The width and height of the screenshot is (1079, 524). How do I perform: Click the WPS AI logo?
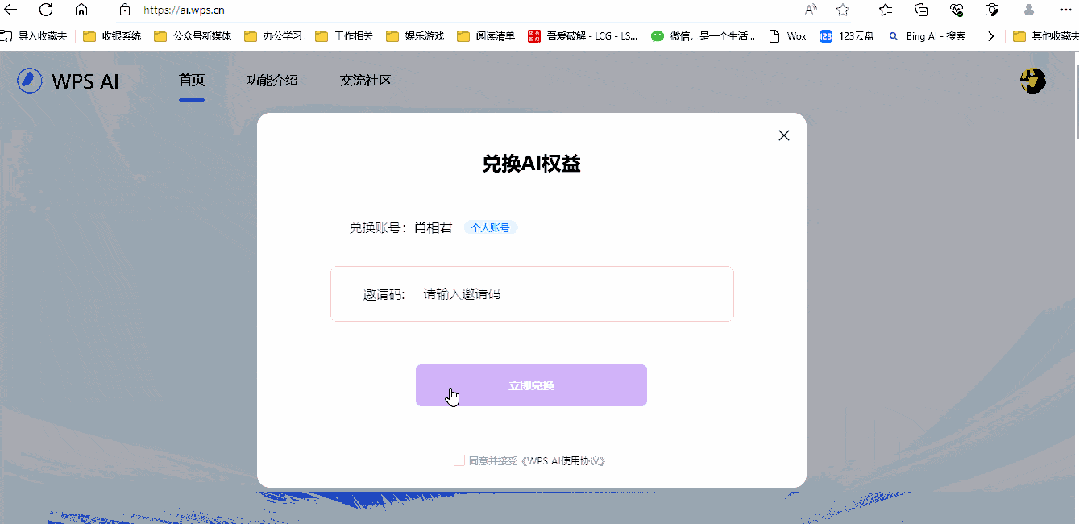coord(68,81)
